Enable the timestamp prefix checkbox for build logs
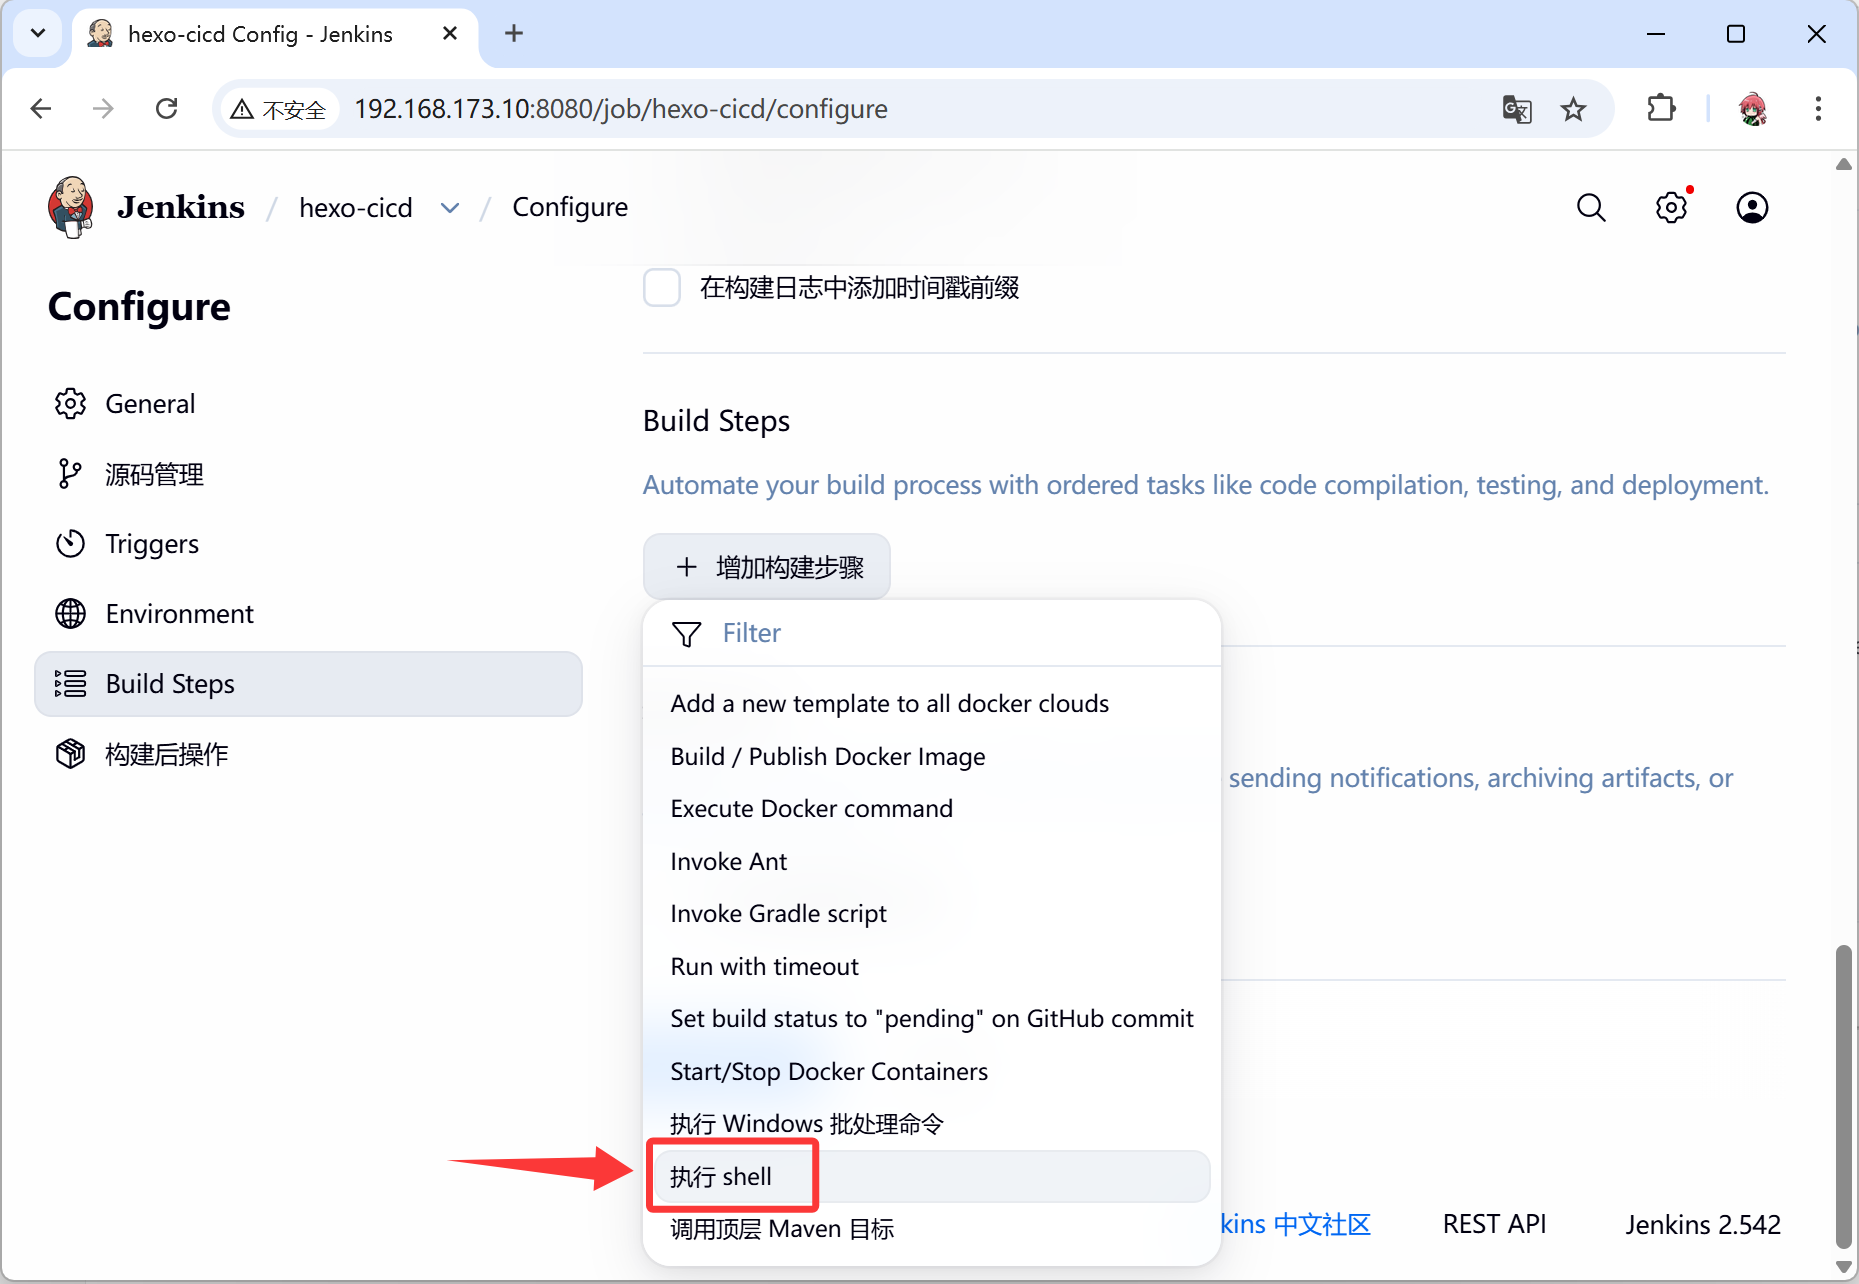The width and height of the screenshot is (1859, 1284). 661,288
